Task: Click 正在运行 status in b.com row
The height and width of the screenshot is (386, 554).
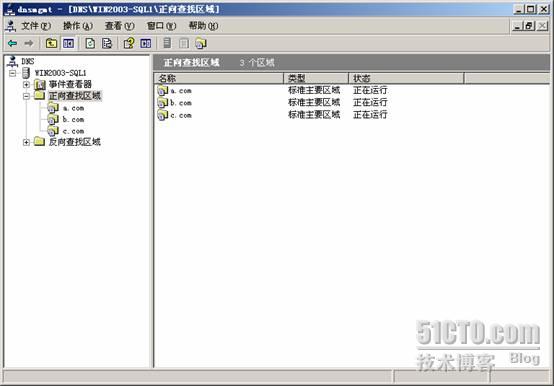Action: click(x=370, y=102)
